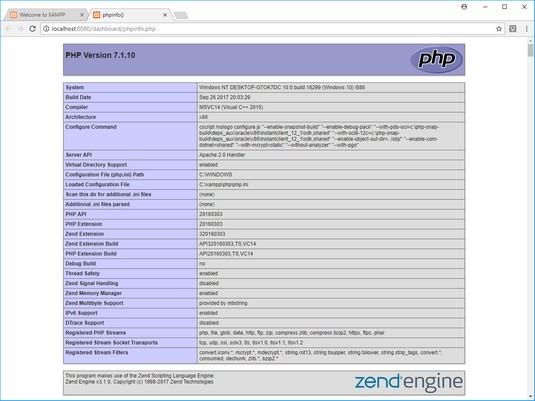Viewport: 535px width, 401px height.
Task: Reload the phpinfo page
Action: click(32, 29)
